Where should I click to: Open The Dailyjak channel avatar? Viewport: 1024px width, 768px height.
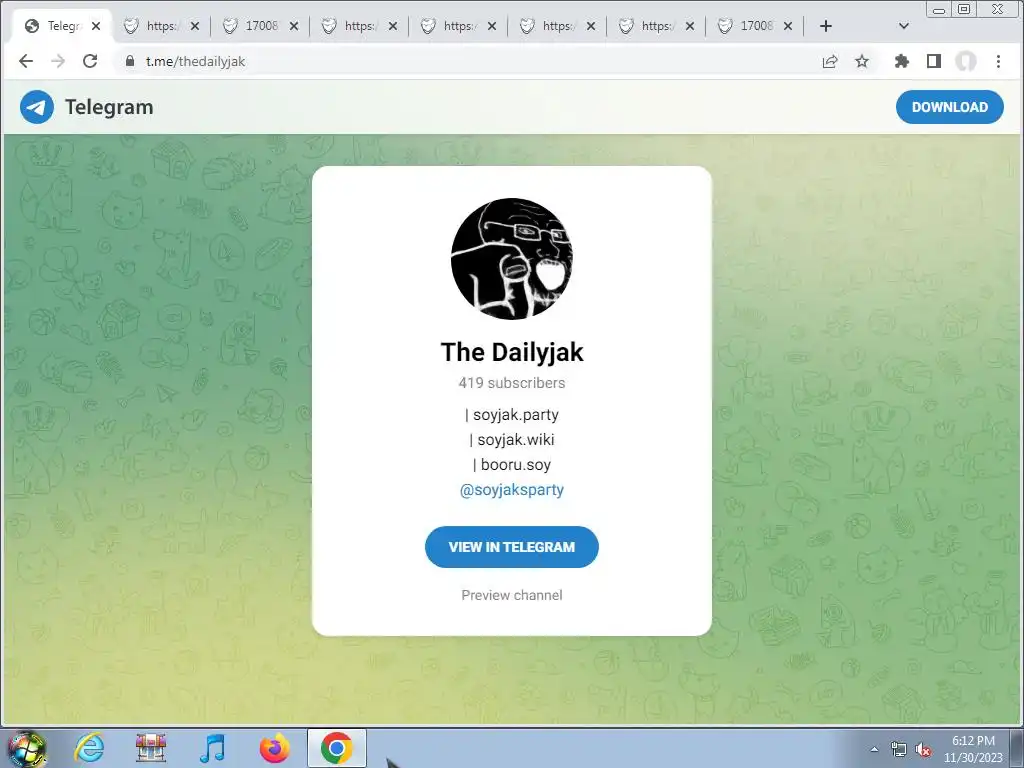coord(511,259)
